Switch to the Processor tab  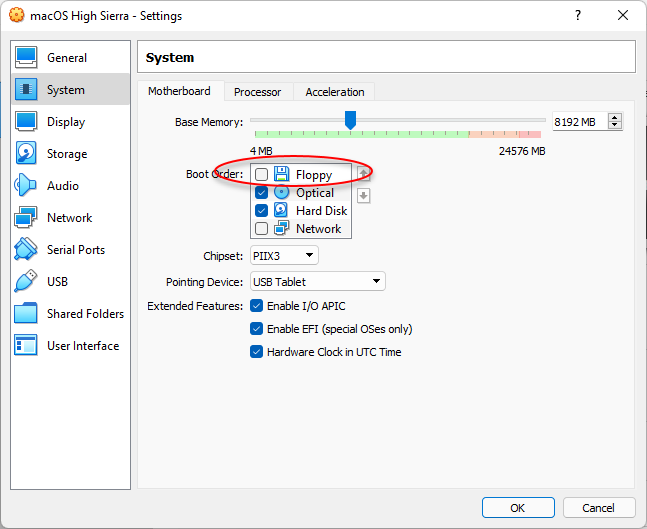(257, 92)
